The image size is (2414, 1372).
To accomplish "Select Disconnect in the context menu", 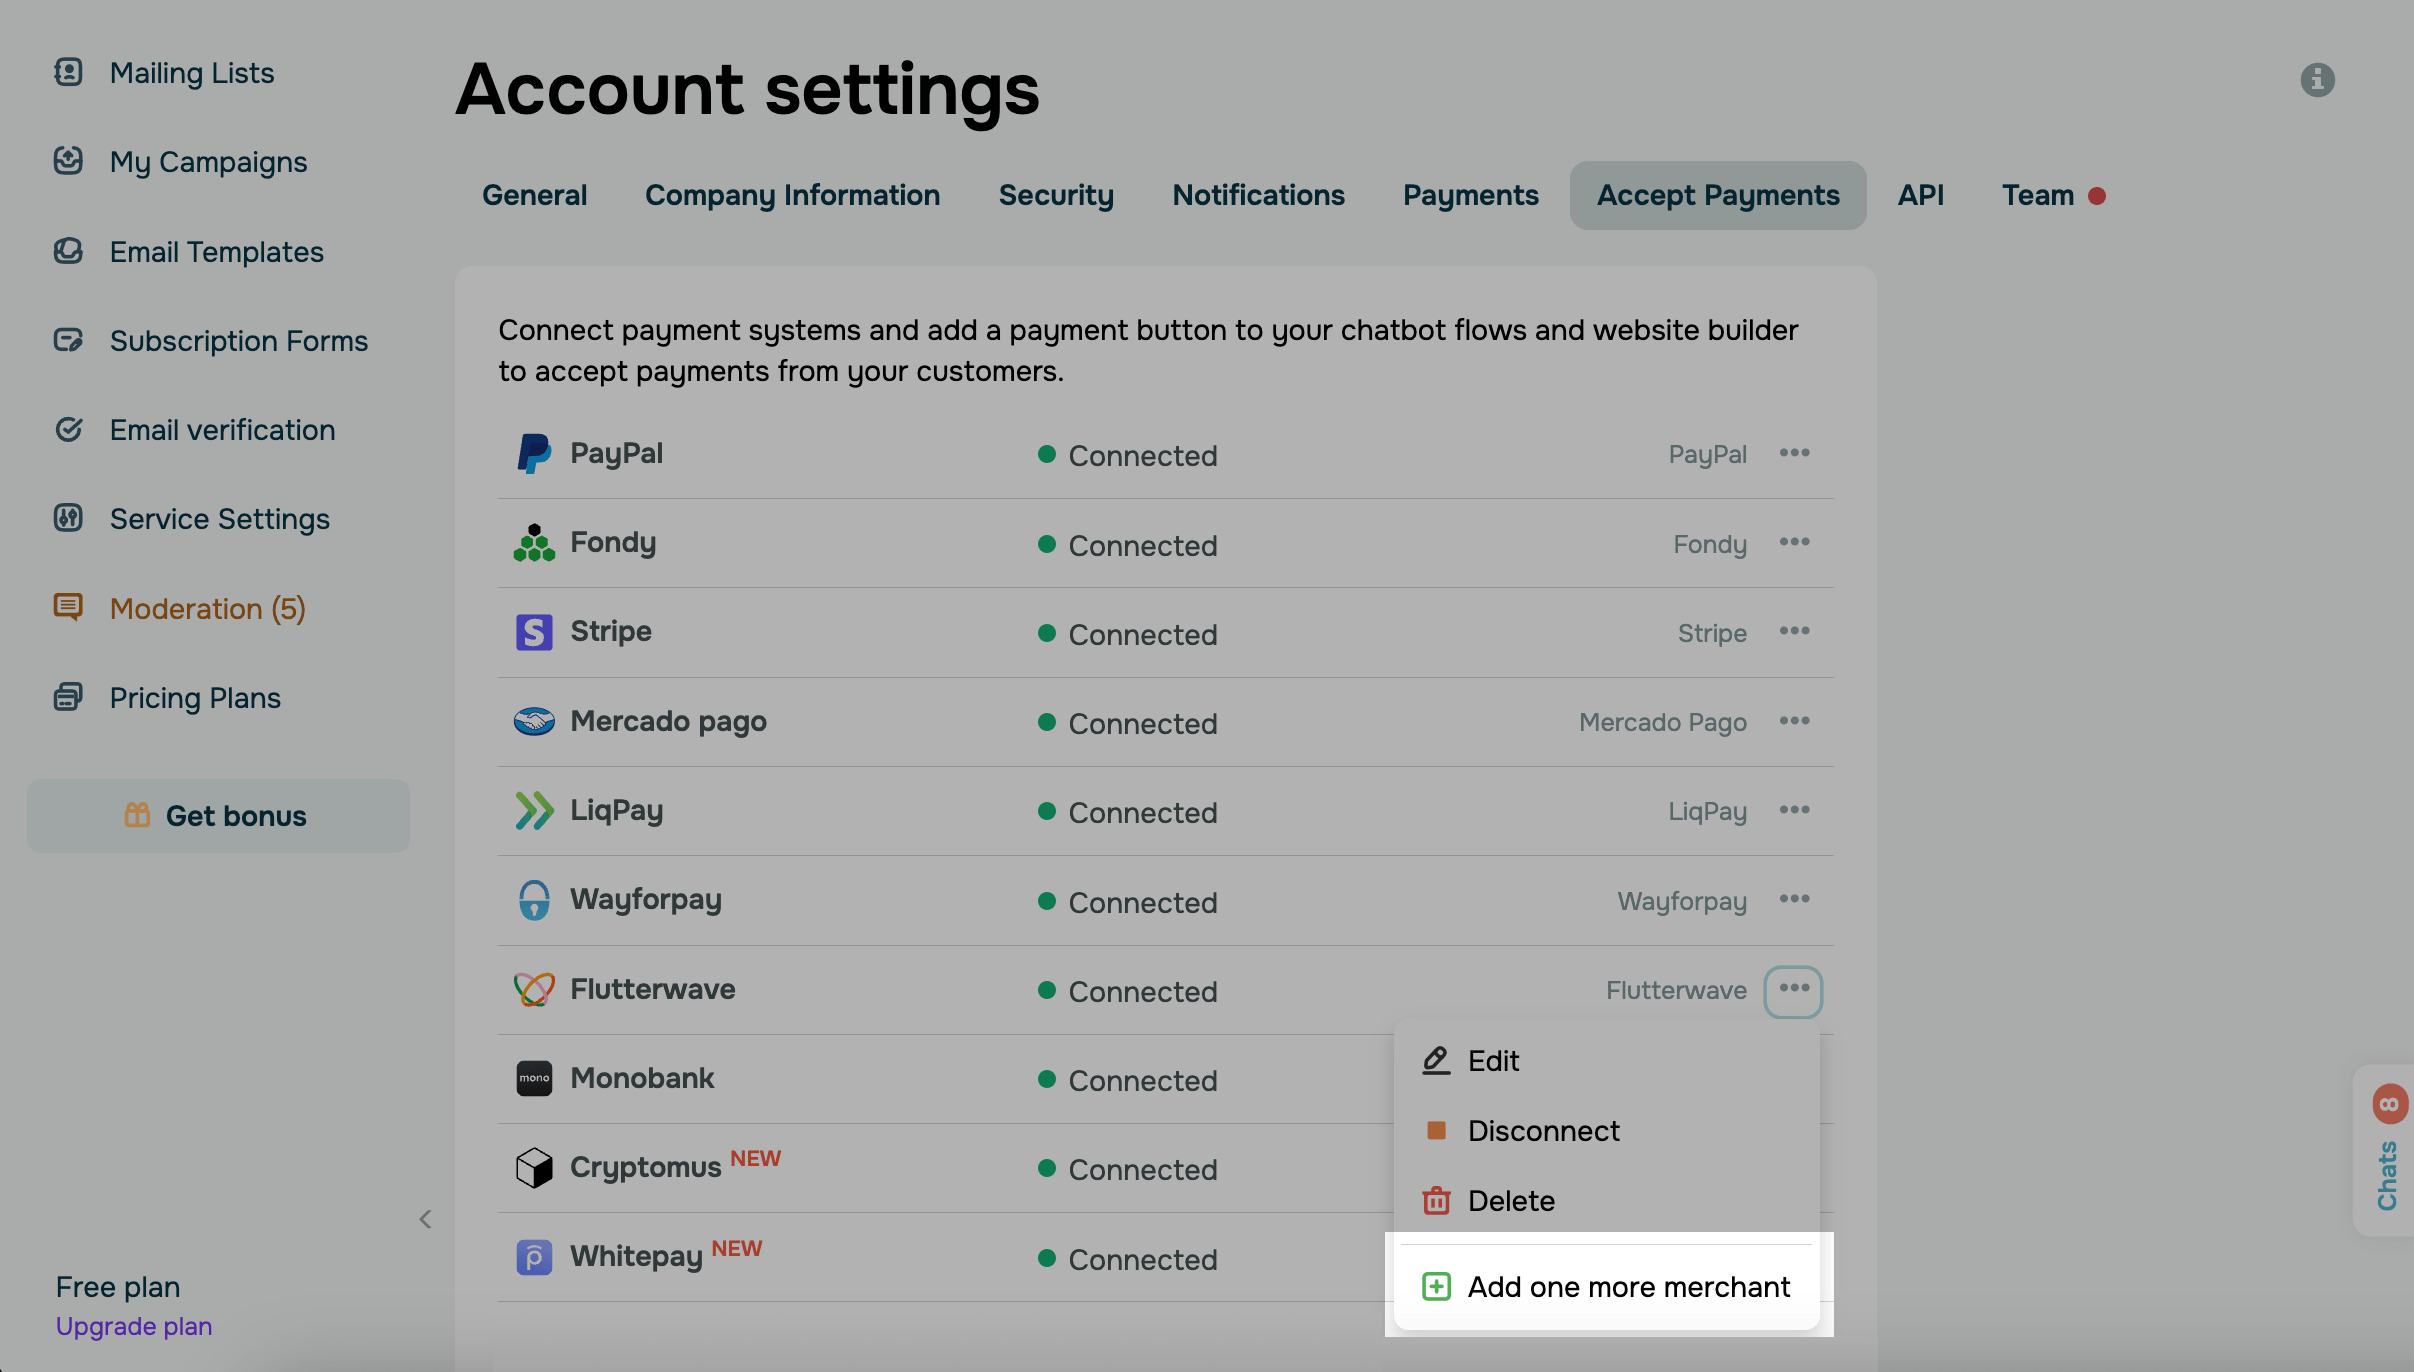I will click(x=1543, y=1131).
